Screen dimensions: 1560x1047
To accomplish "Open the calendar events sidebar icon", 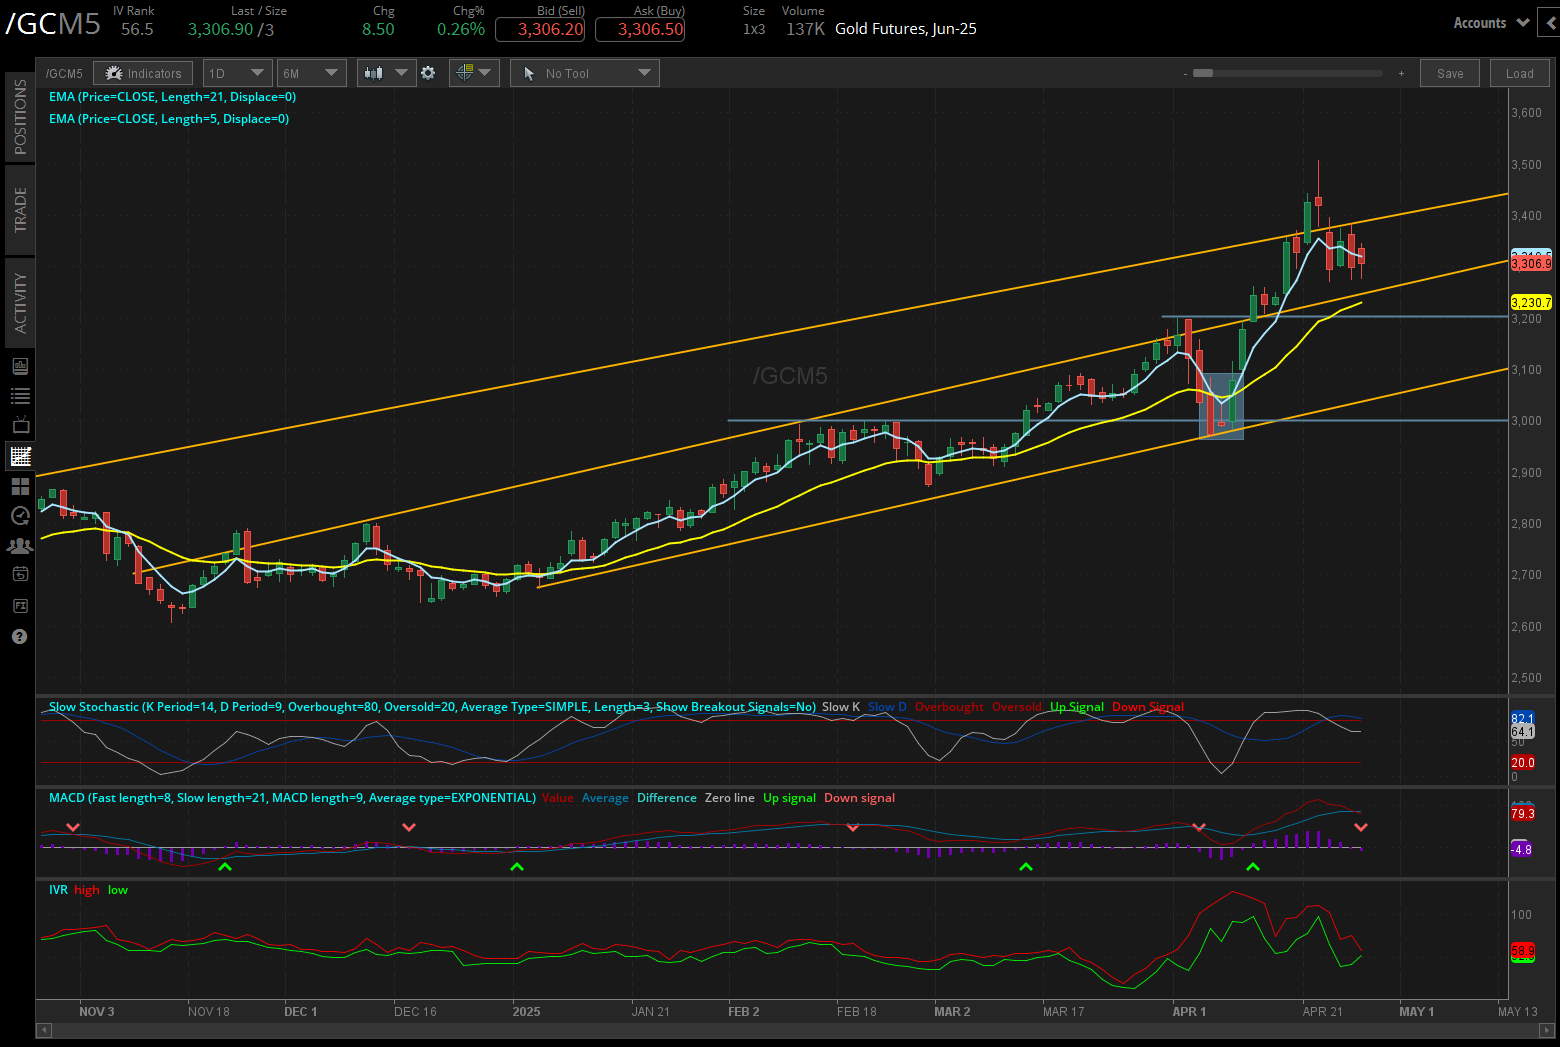I will coord(20,574).
